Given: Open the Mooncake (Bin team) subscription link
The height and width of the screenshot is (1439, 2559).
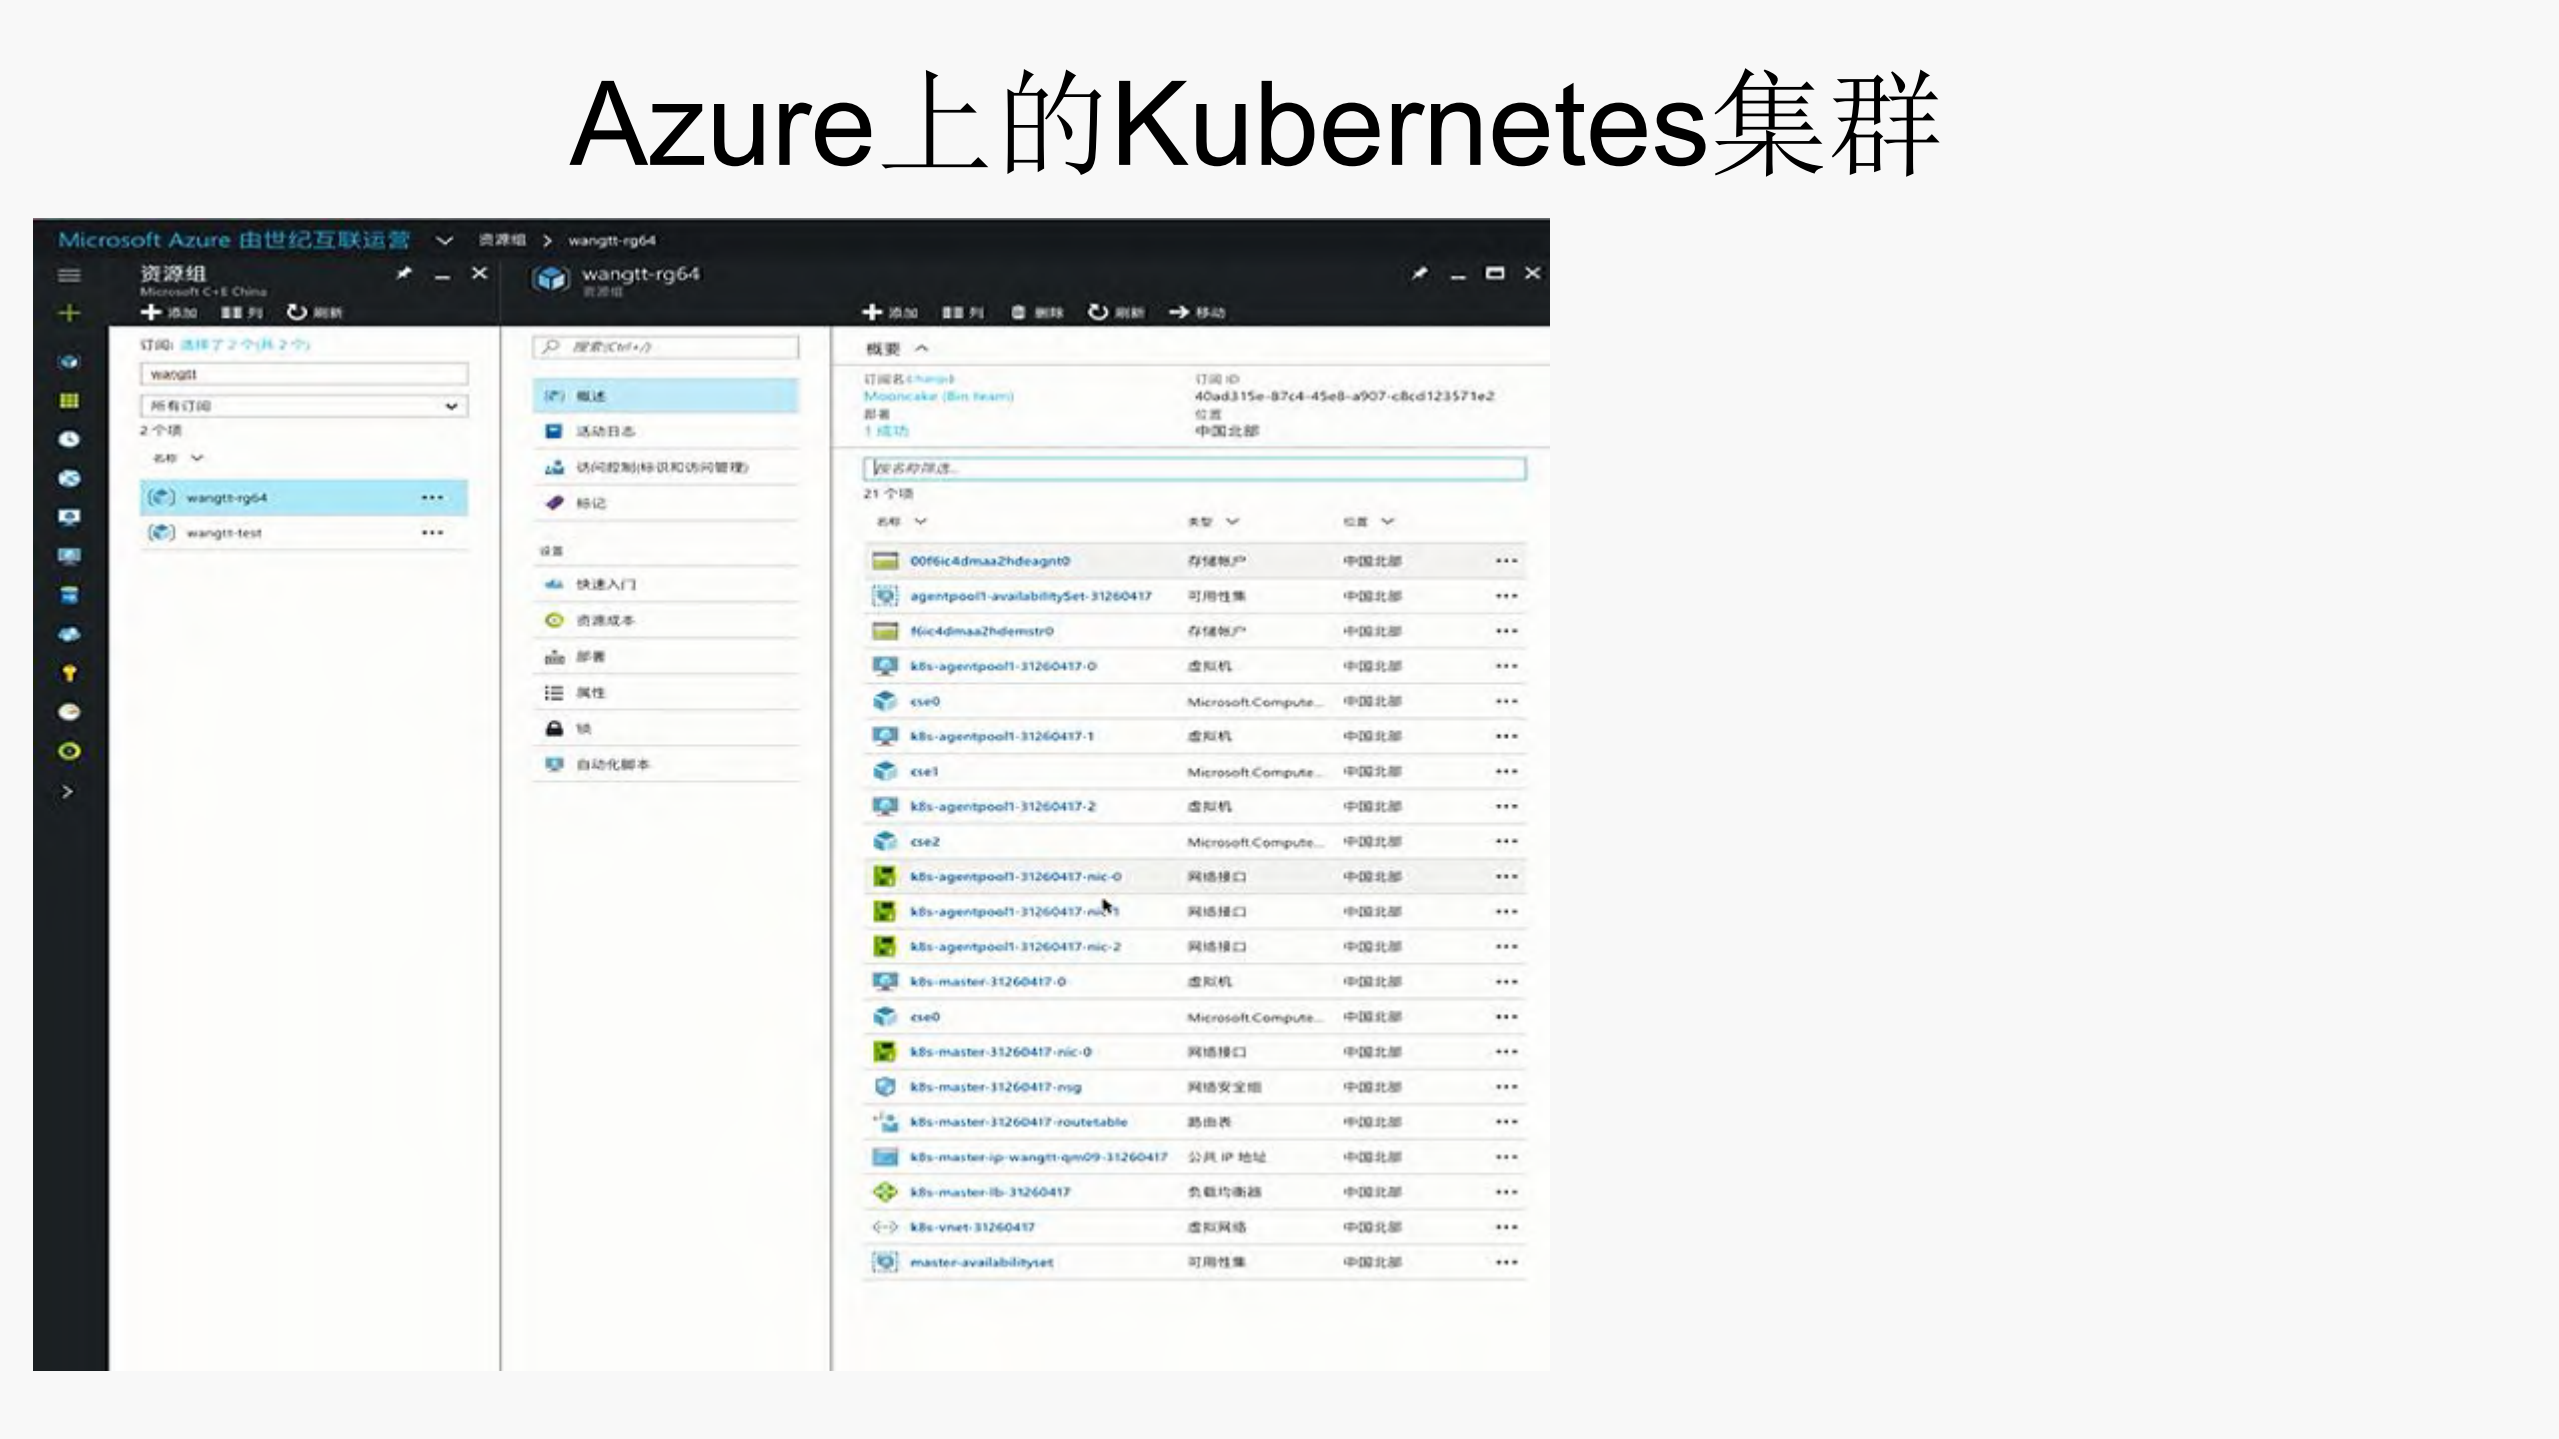Looking at the screenshot, I should click(x=937, y=395).
